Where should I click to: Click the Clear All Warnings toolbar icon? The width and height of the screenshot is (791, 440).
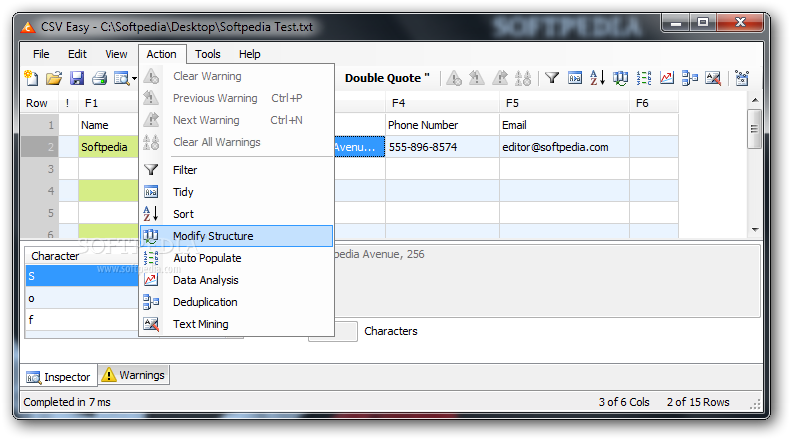(523, 78)
